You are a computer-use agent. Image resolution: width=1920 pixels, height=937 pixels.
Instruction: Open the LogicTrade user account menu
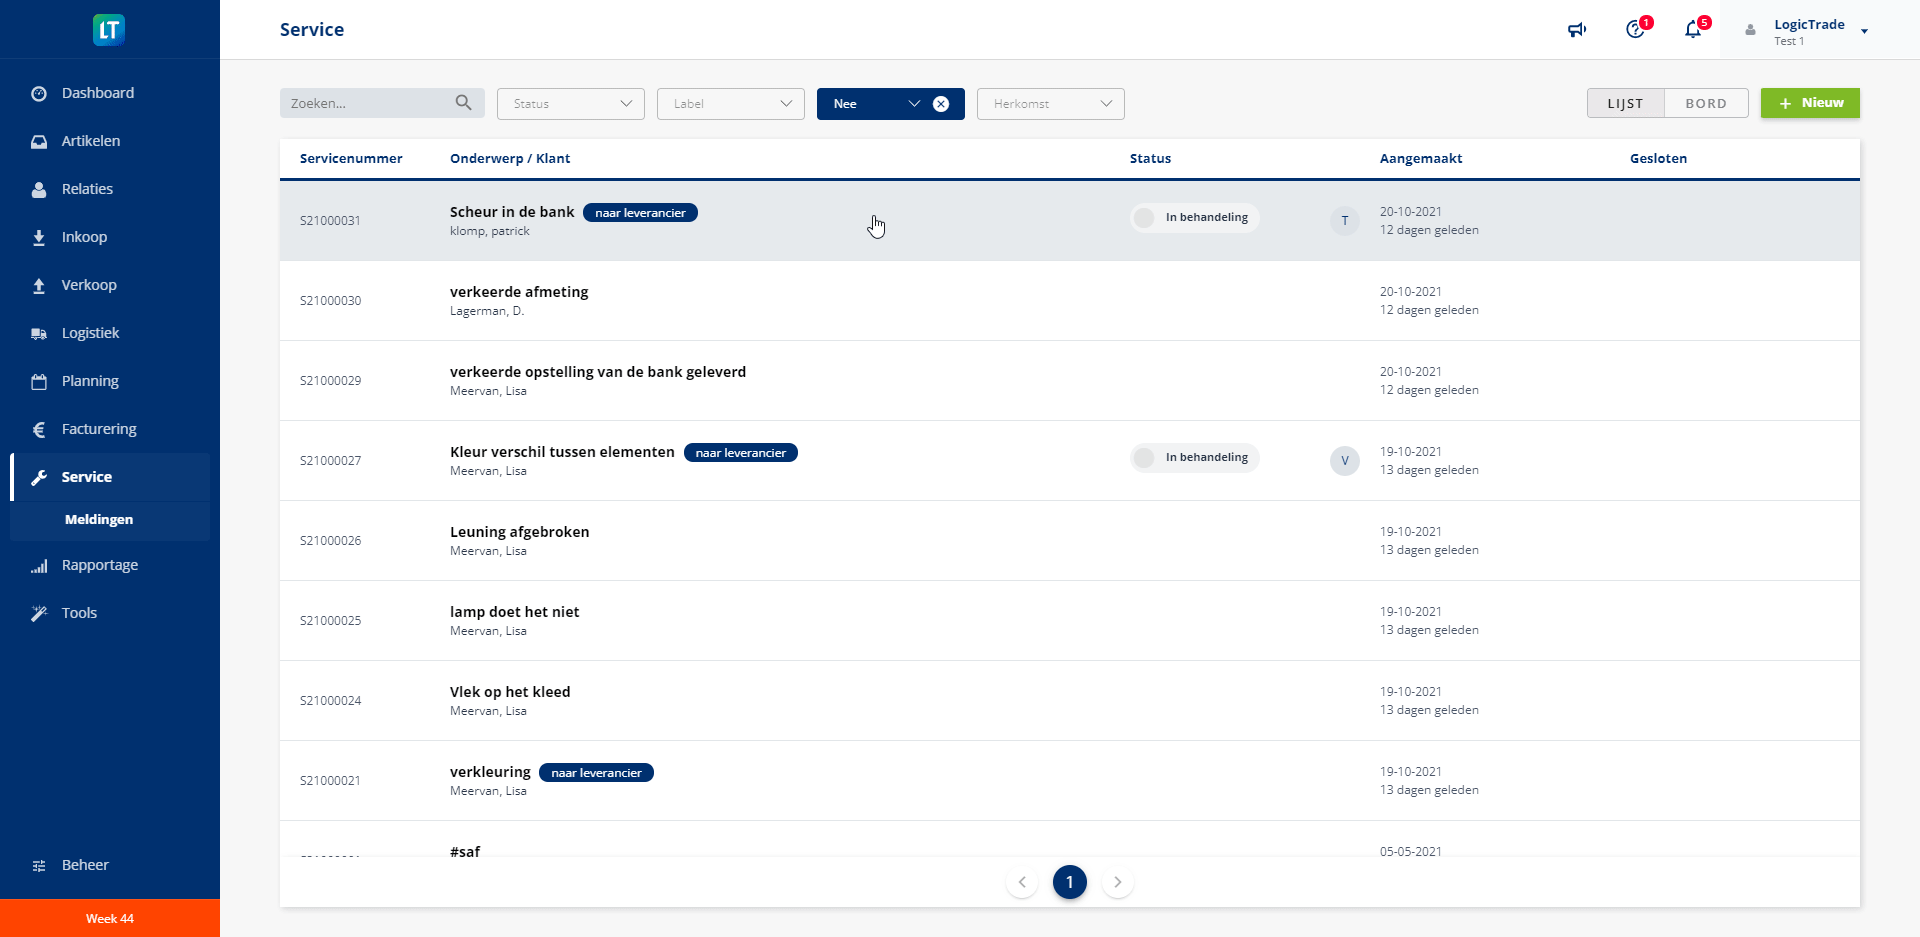(x=1808, y=31)
